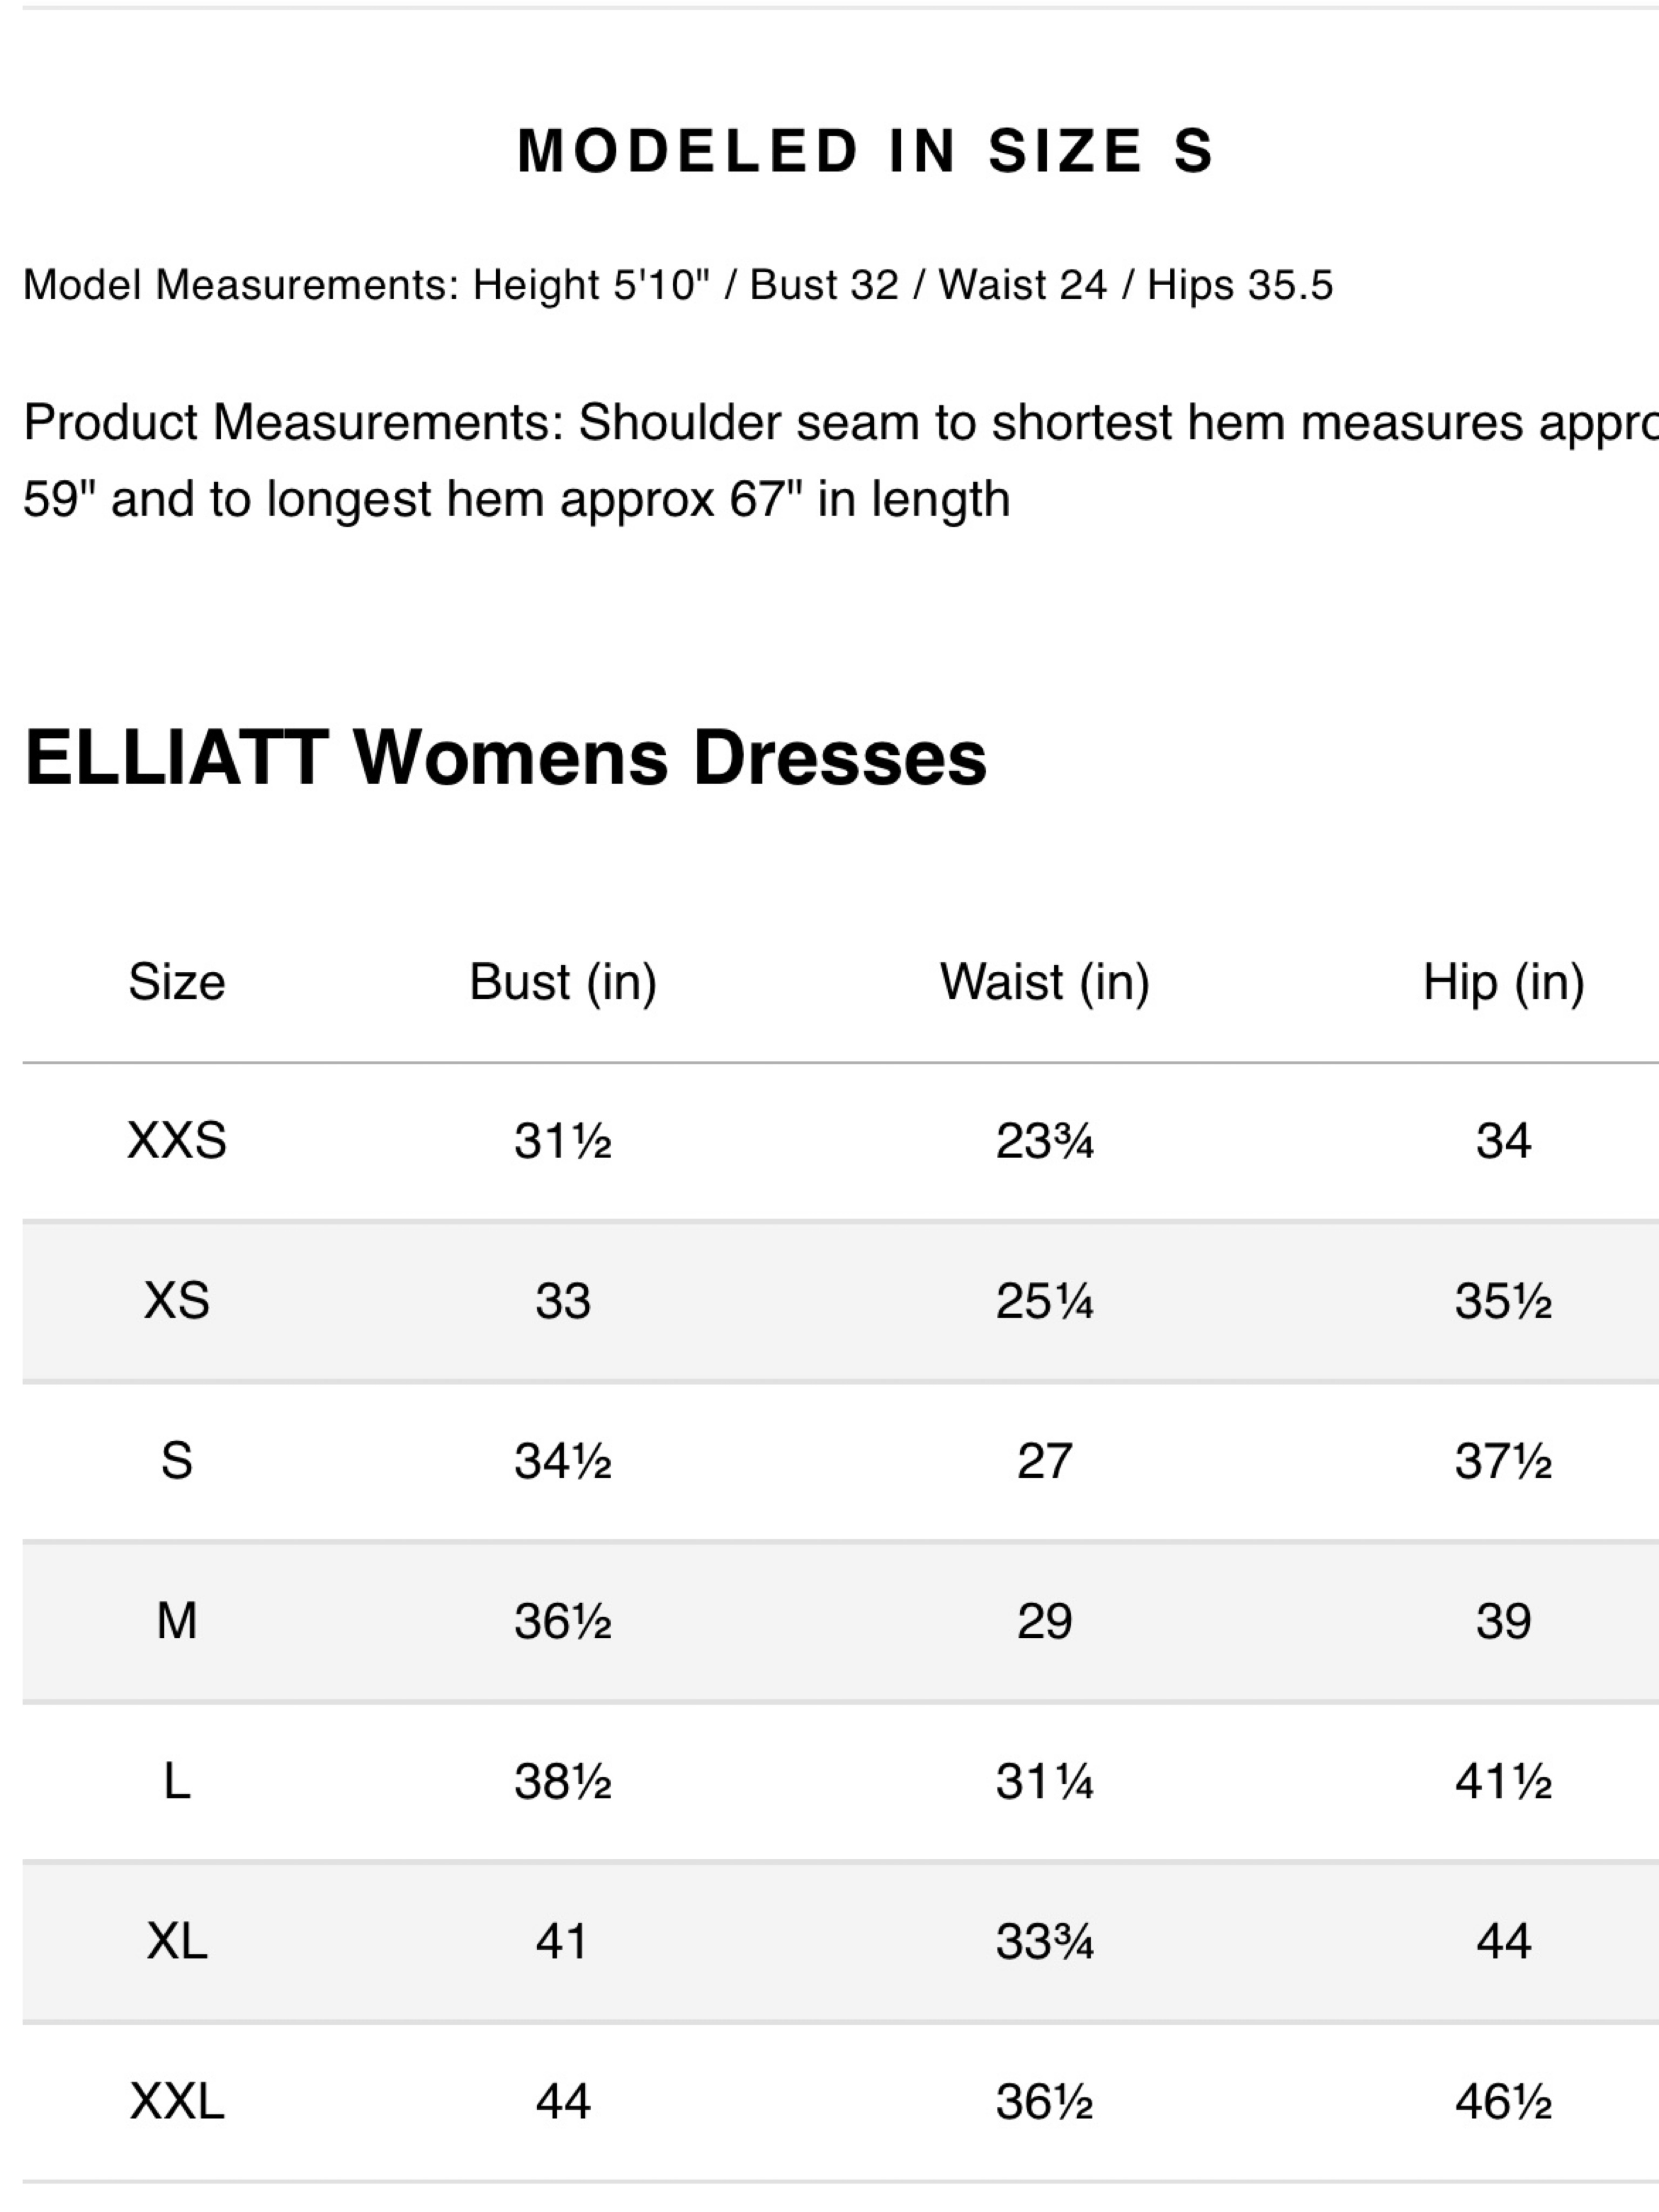Click the 33¾ waist value for XL
This screenshot has height=2212, width=1659.
[x=1045, y=1941]
